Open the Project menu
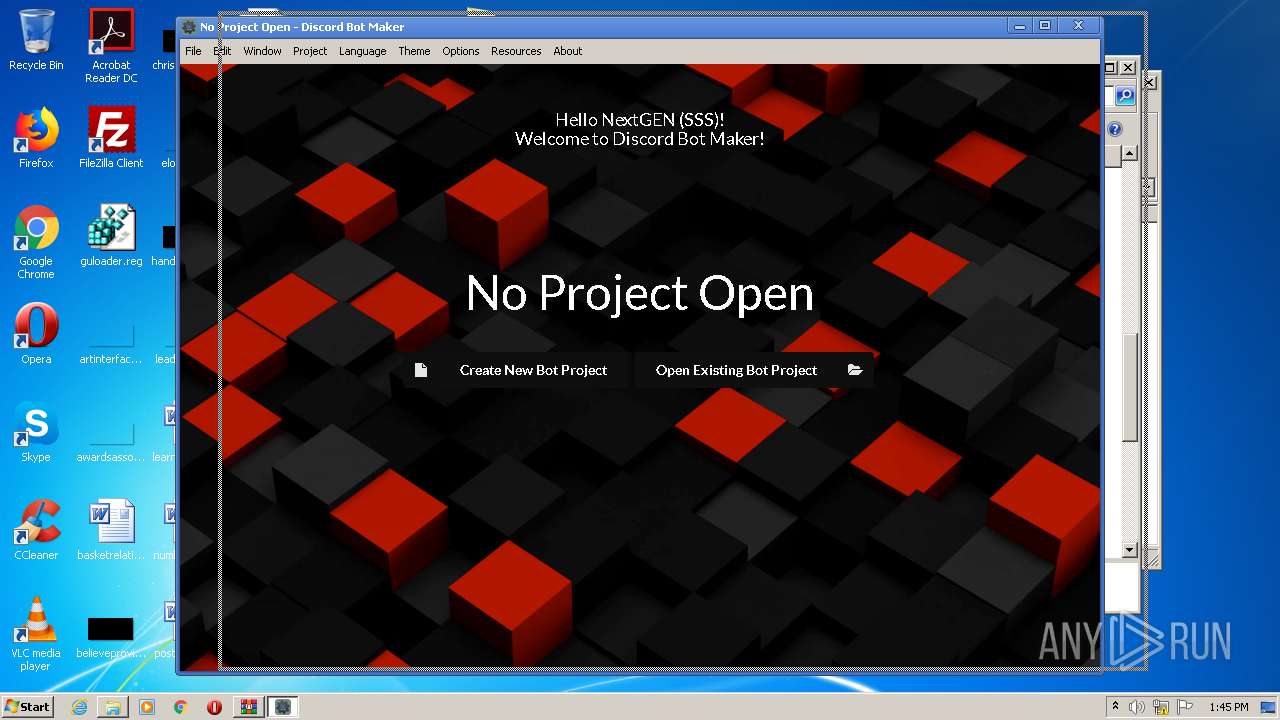The image size is (1280, 720). point(310,51)
